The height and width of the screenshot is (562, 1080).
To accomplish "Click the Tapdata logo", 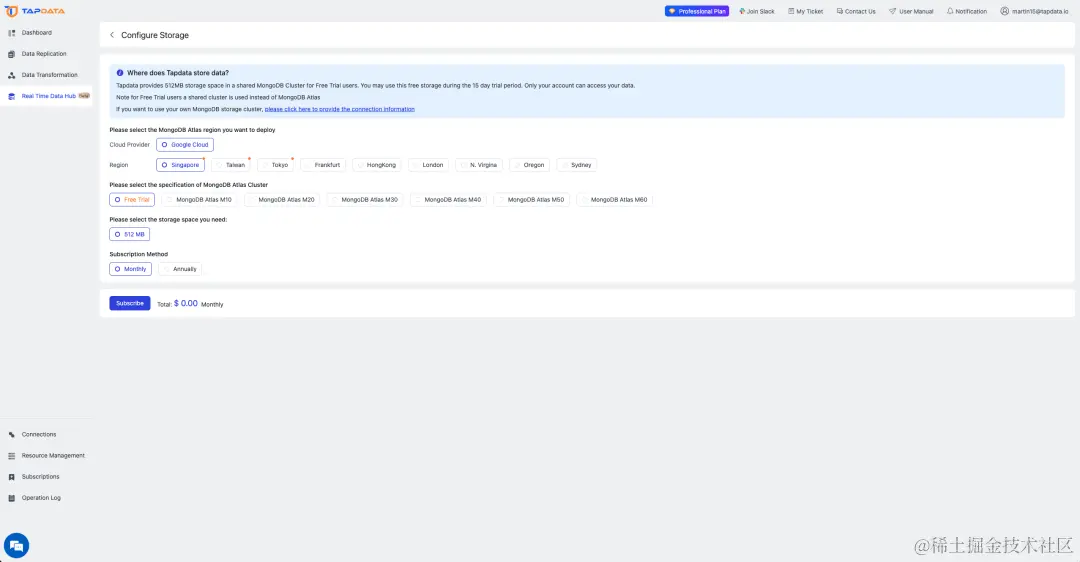I will tap(34, 11).
